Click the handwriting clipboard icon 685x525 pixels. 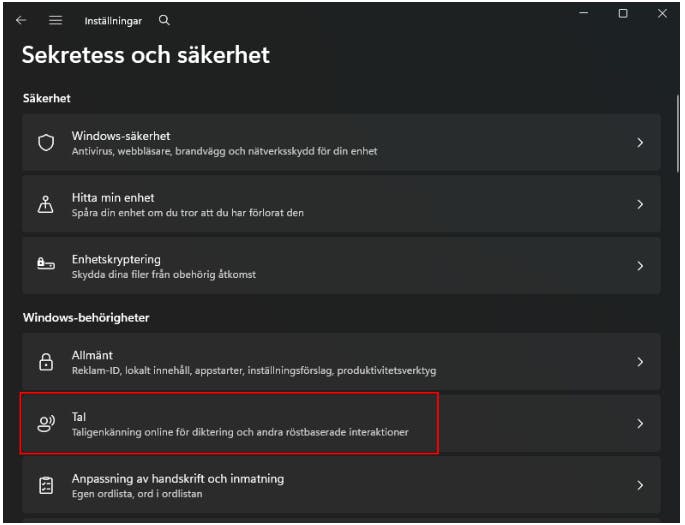(46, 485)
